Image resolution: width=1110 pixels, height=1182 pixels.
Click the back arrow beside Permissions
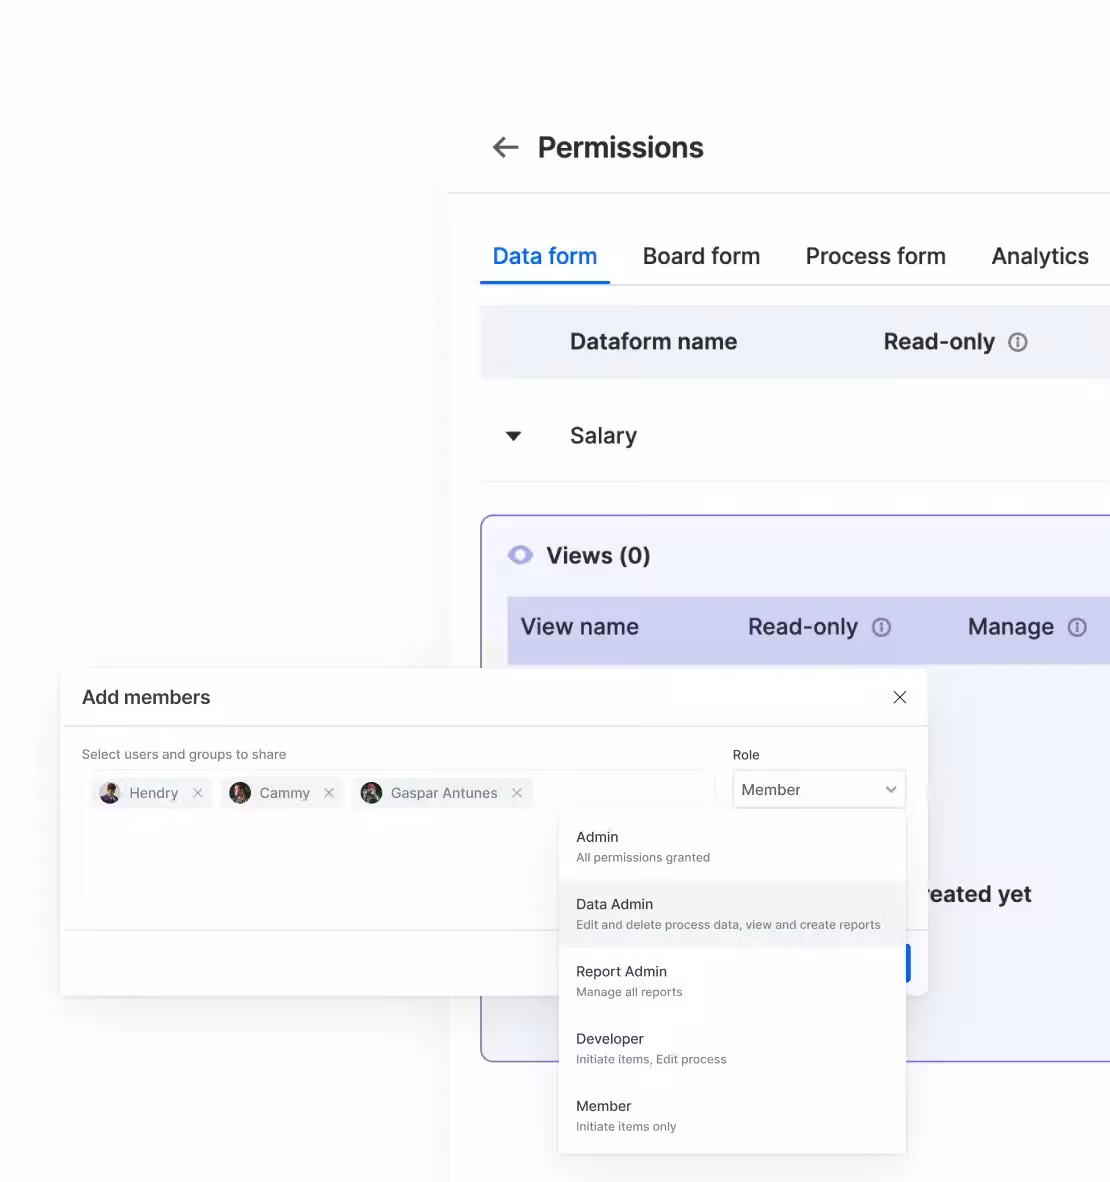(506, 148)
